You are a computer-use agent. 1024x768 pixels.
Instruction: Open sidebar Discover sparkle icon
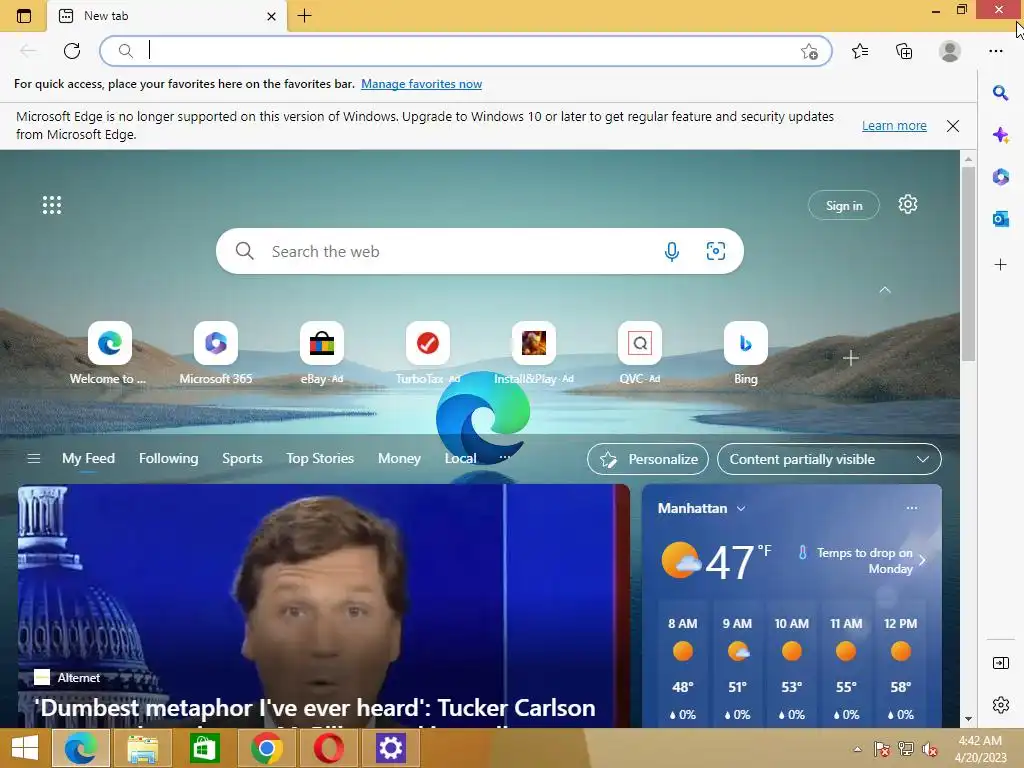click(1000, 135)
